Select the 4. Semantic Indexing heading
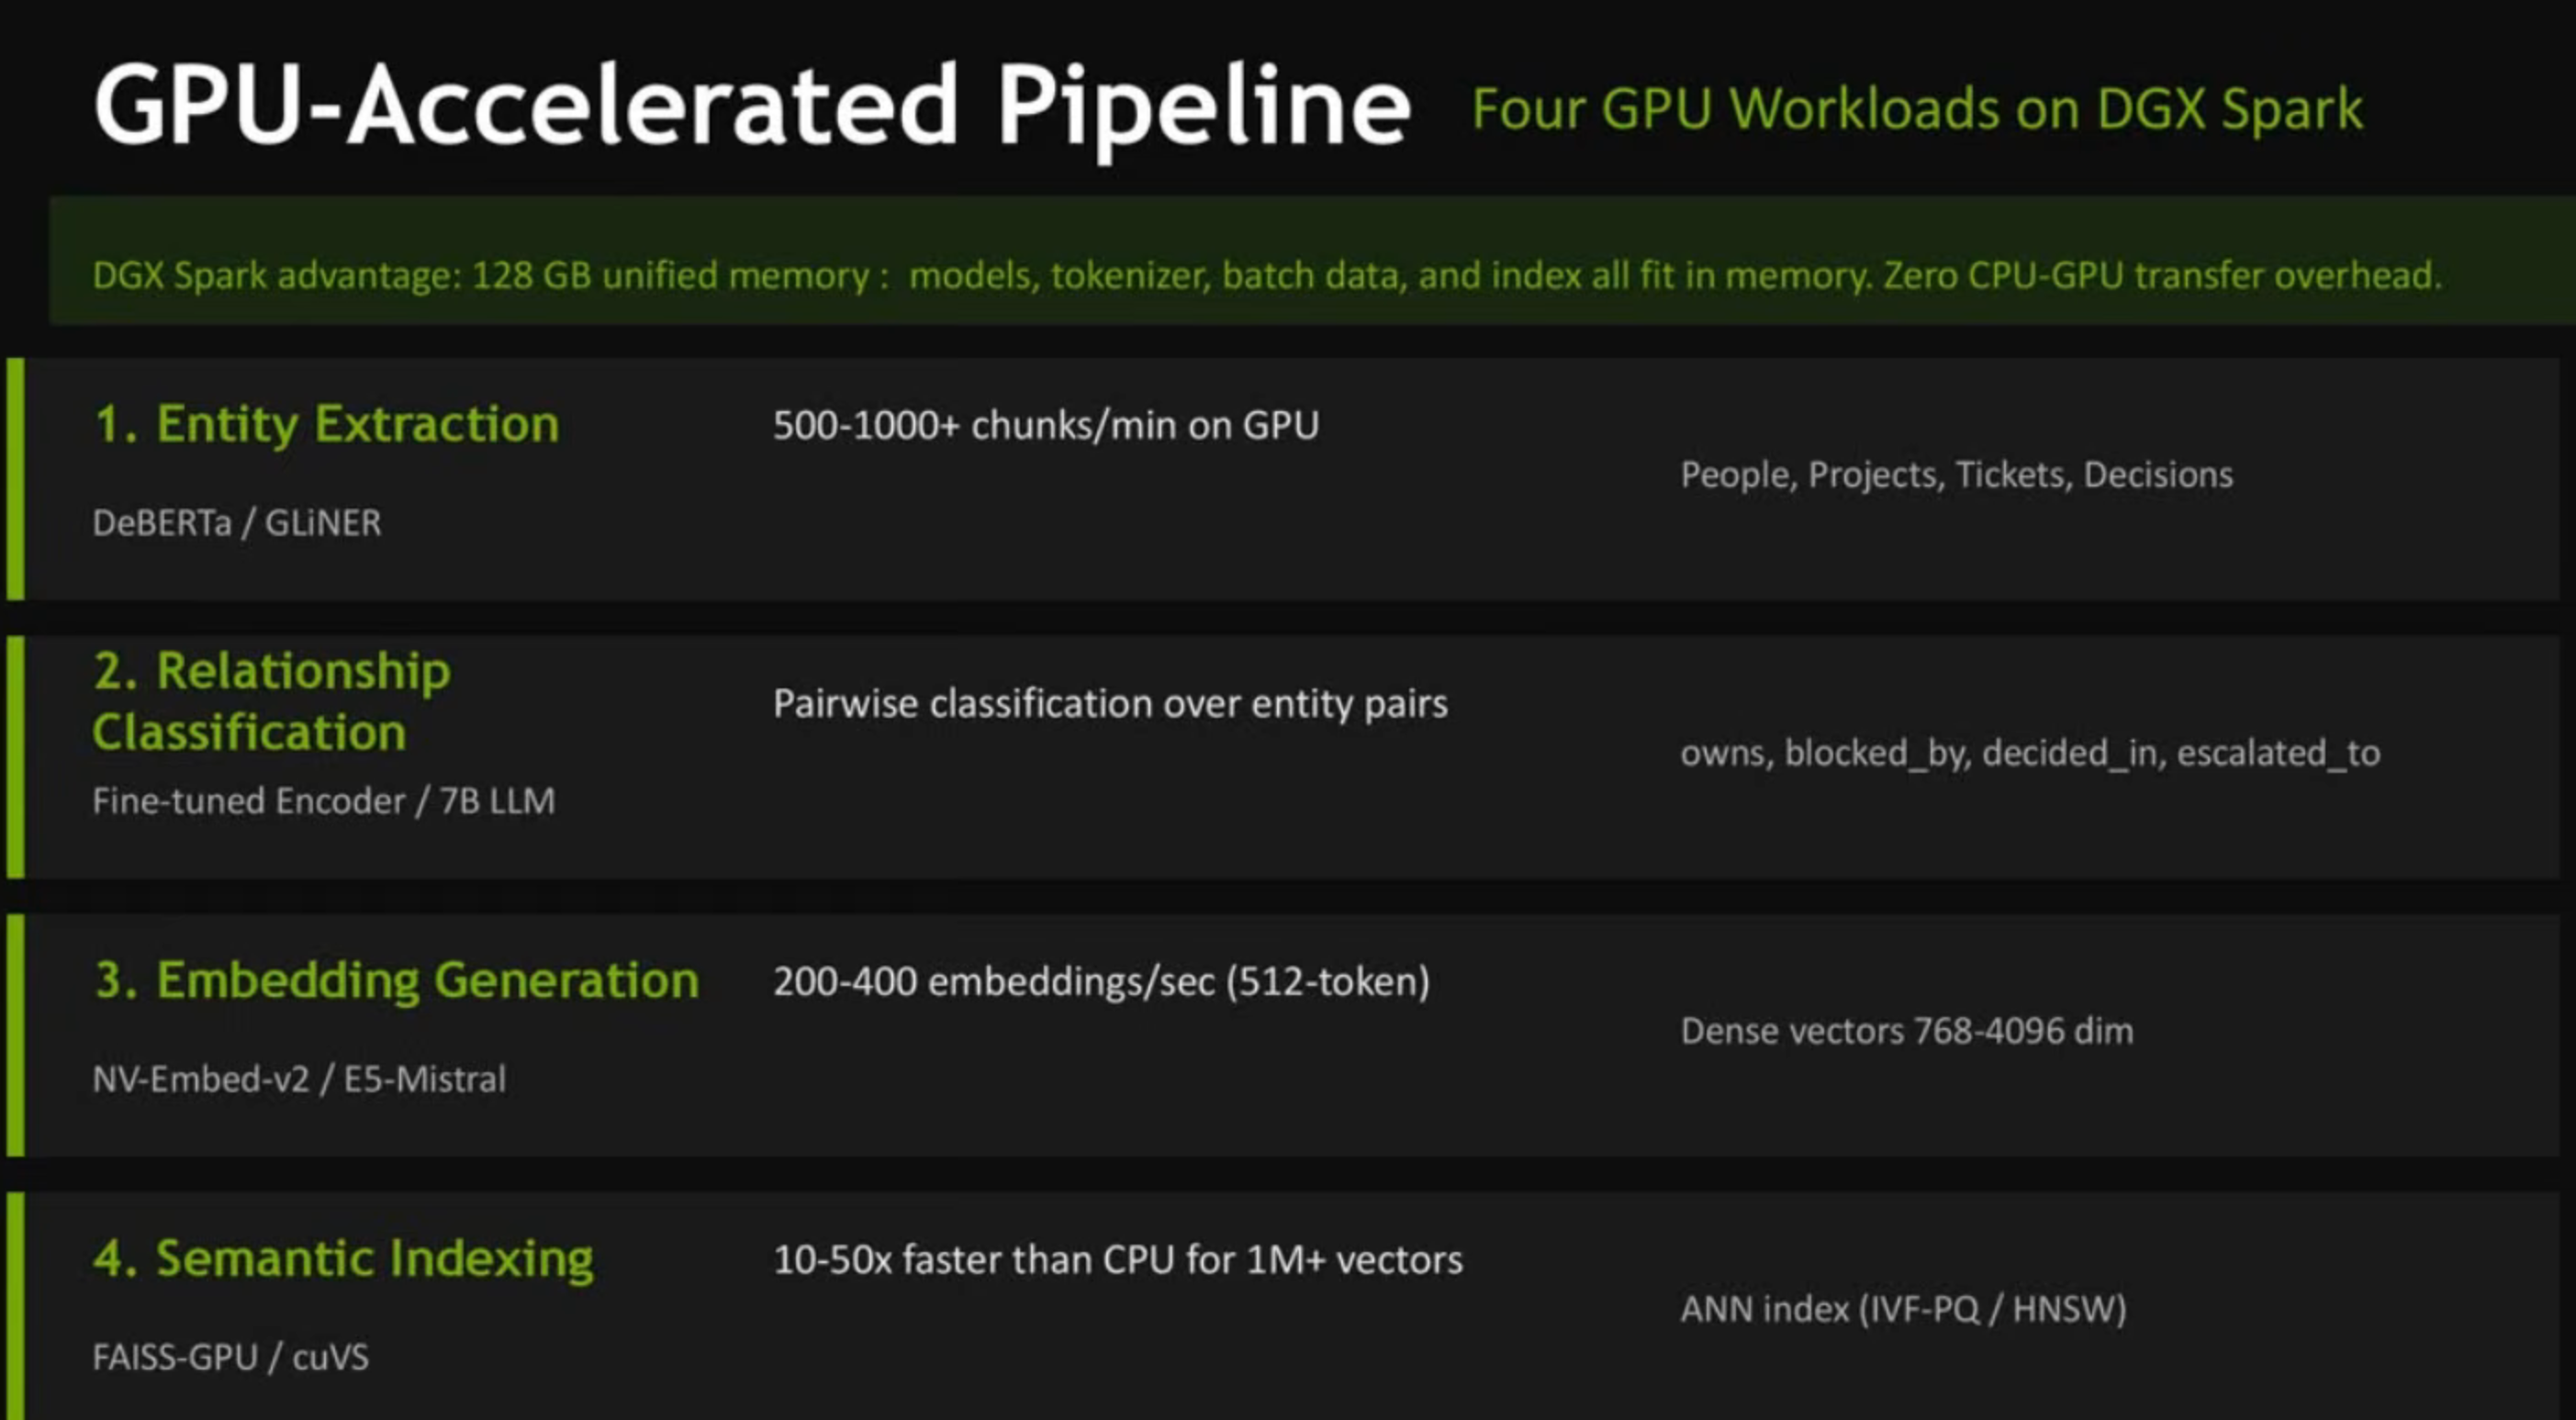 (x=343, y=1258)
